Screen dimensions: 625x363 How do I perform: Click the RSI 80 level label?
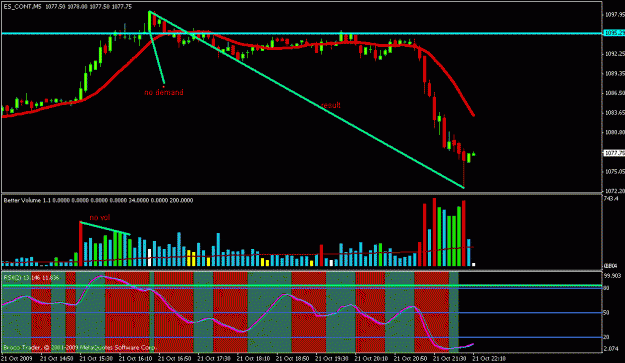click(x=606, y=288)
